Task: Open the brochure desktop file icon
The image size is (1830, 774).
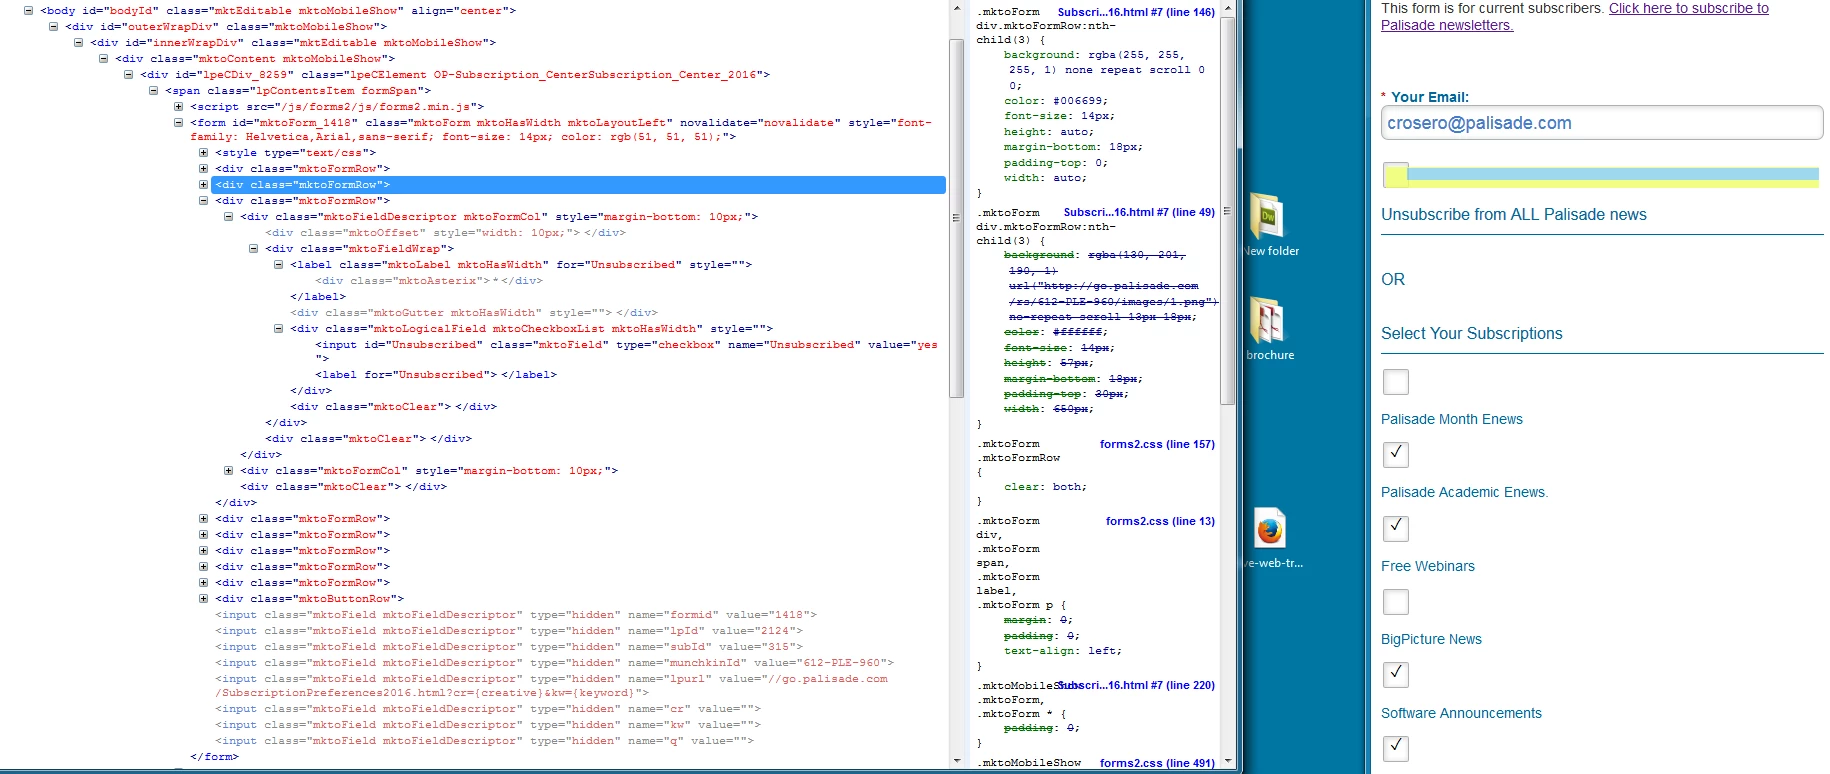Action: [1268, 328]
